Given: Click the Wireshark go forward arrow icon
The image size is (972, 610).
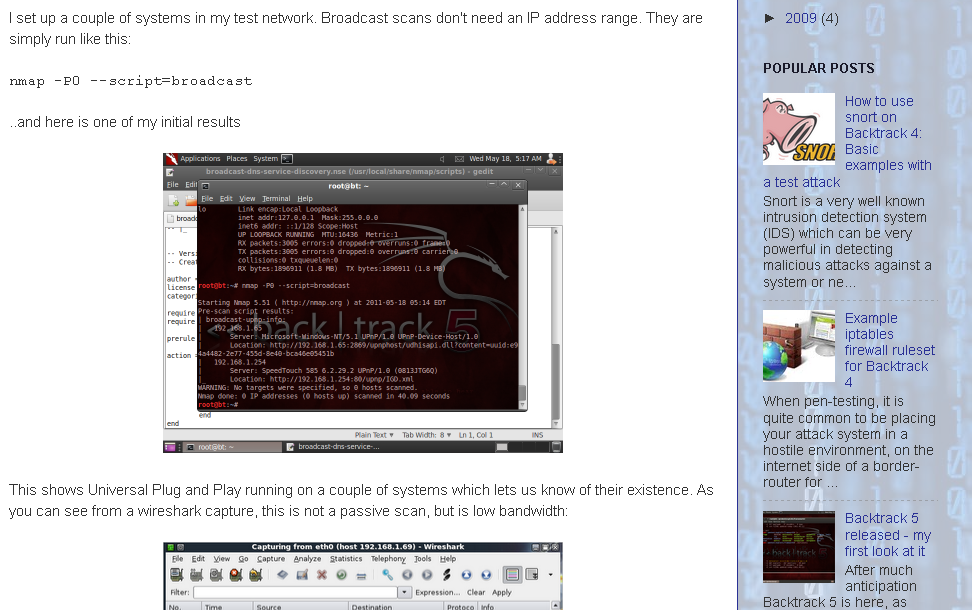Looking at the screenshot, I should (427, 575).
